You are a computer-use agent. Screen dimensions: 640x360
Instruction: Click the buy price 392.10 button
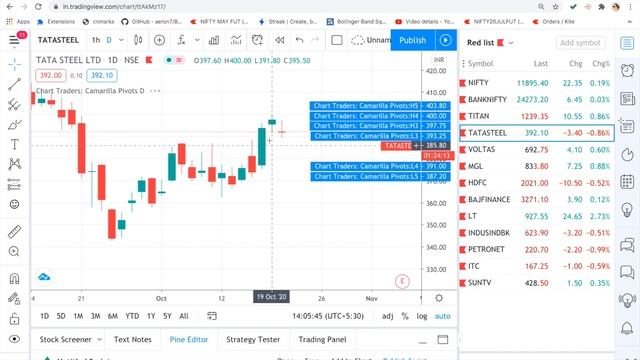(102, 75)
